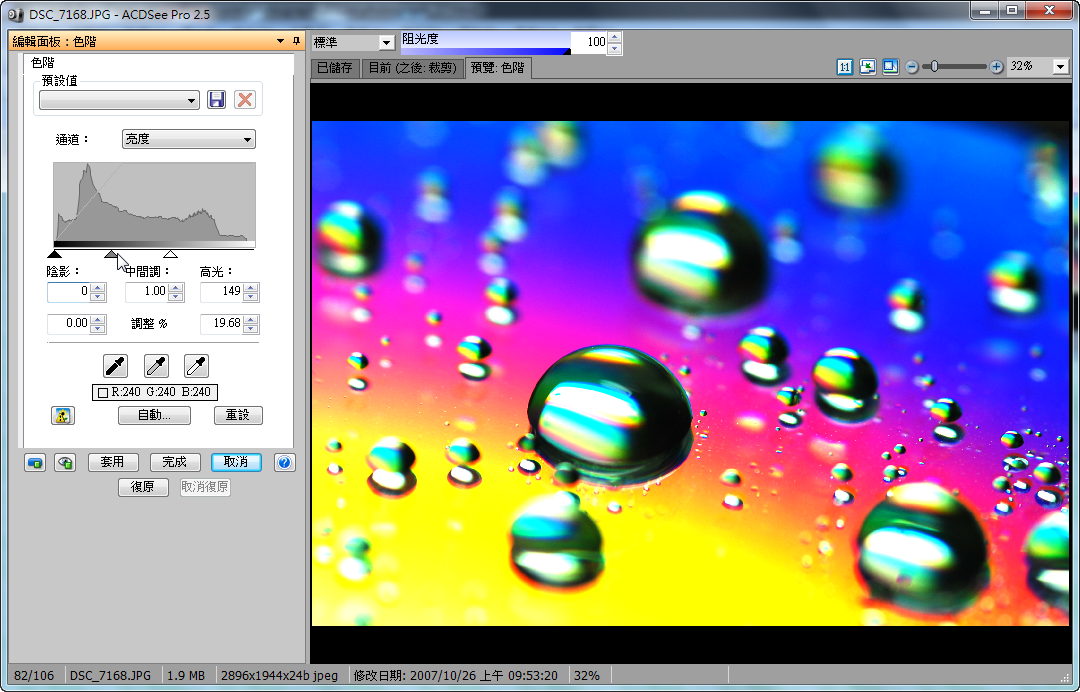Open the 通道 channel dropdown
Viewport: 1080px width, 692px height.
coord(188,140)
